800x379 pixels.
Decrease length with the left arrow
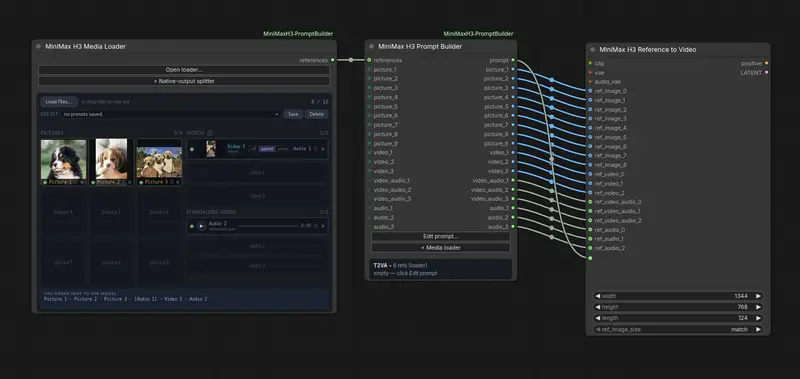(598, 318)
